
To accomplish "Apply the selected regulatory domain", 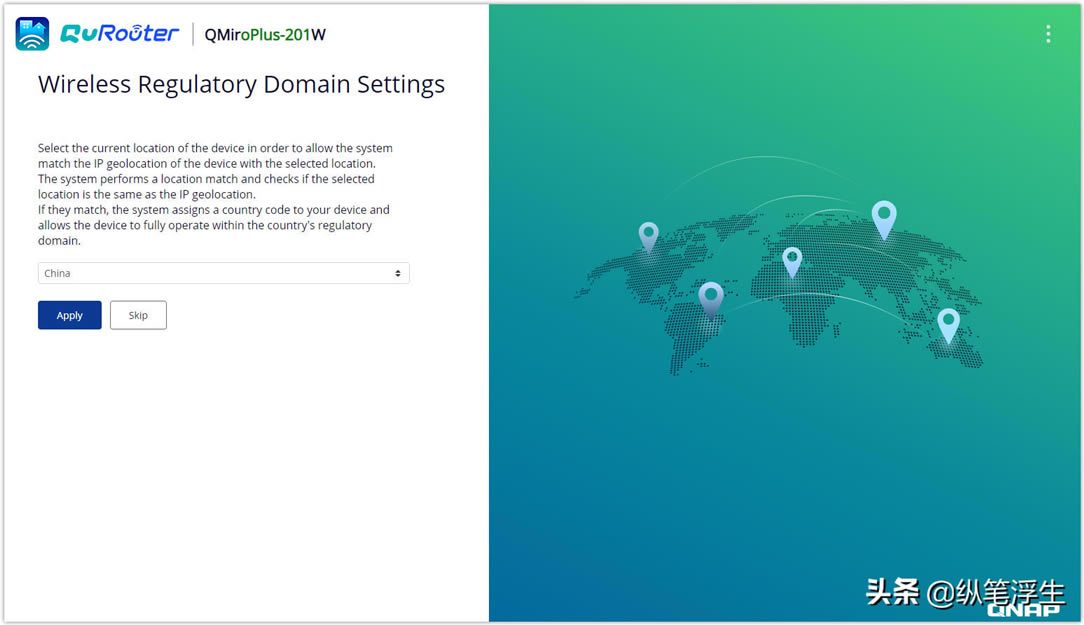I will (x=70, y=315).
